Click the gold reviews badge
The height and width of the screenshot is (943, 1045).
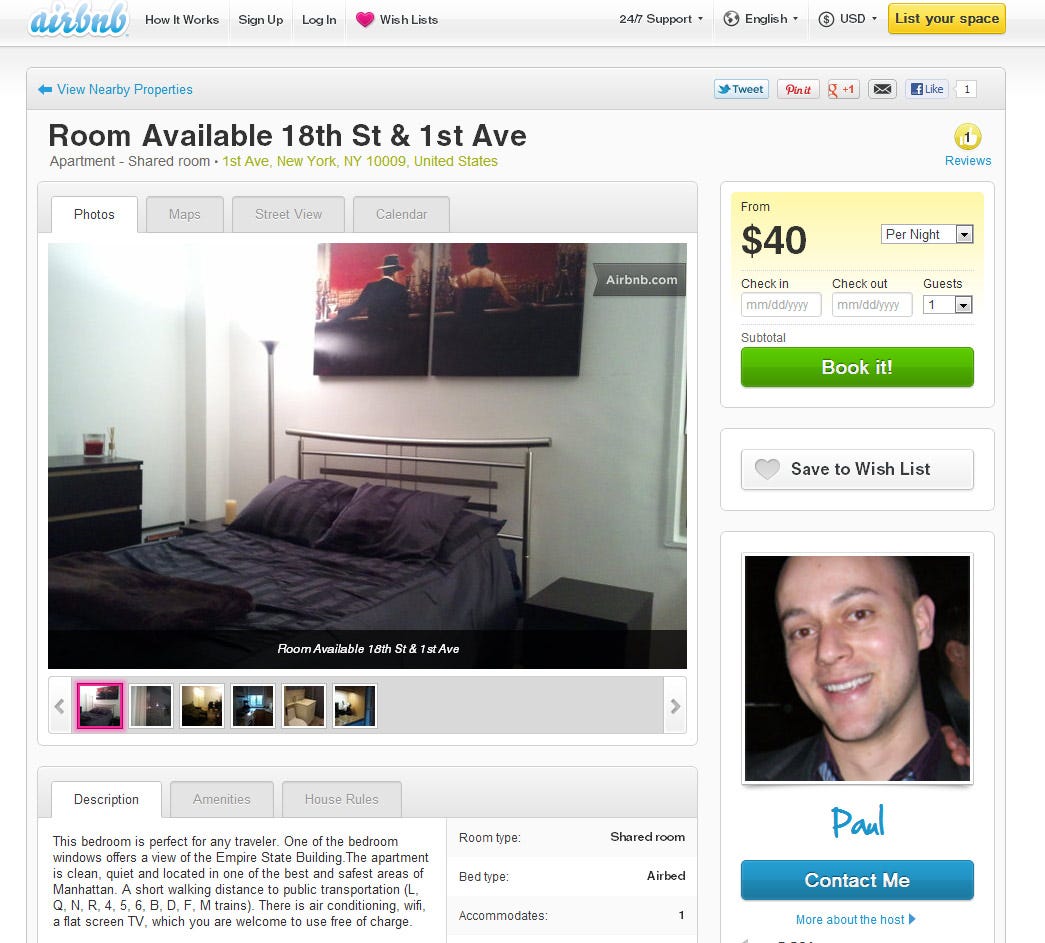click(967, 137)
